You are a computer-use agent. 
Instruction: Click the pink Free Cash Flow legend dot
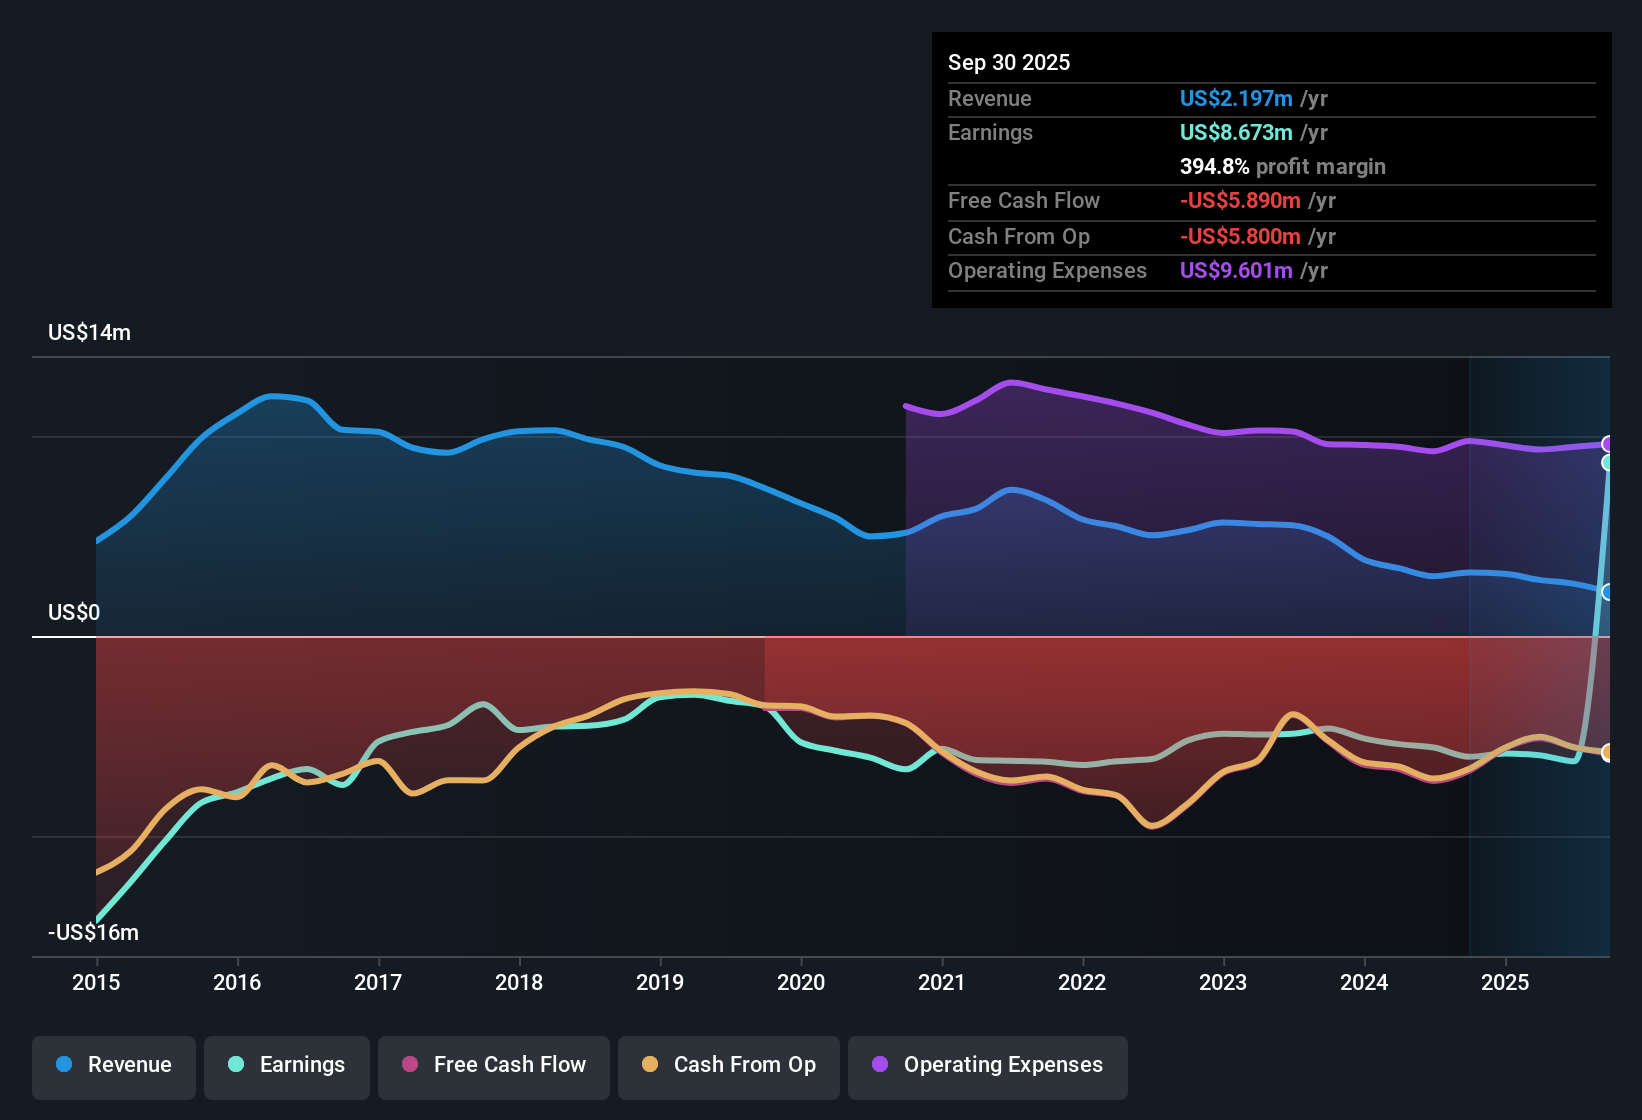pyautogui.click(x=409, y=1065)
